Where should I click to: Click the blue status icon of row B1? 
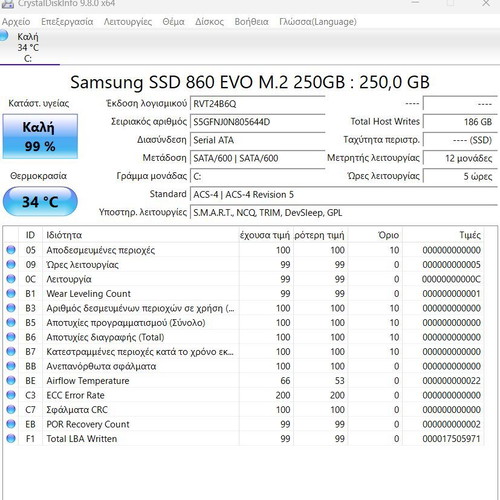click(11, 293)
